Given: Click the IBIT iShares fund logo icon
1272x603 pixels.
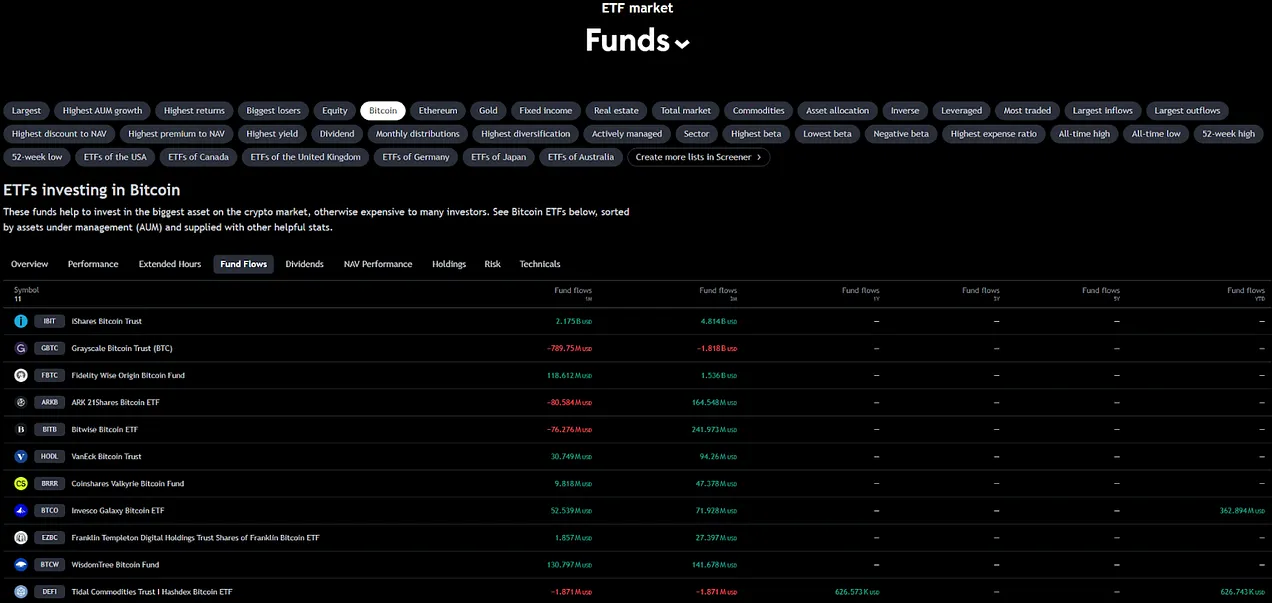Looking at the screenshot, I should tap(21, 321).
